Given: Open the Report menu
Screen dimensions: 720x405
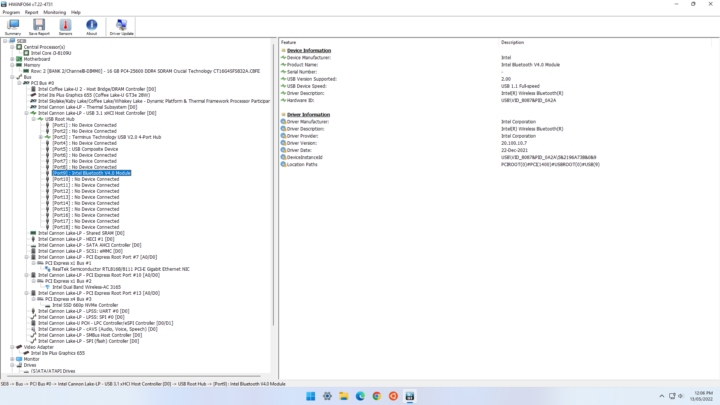Looking at the screenshot, I should (32, 12).
